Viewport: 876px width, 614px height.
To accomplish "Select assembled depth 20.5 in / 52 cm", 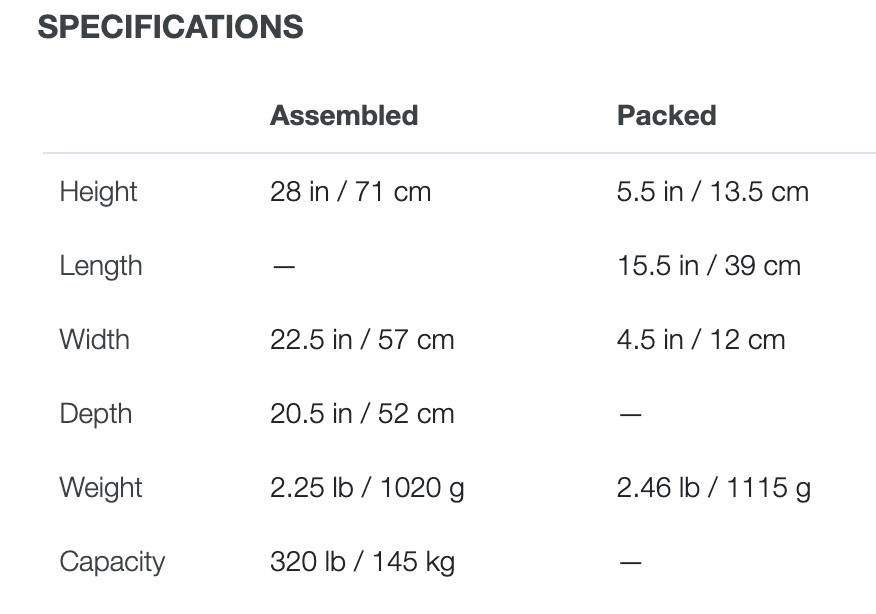I will pos(362,413).
